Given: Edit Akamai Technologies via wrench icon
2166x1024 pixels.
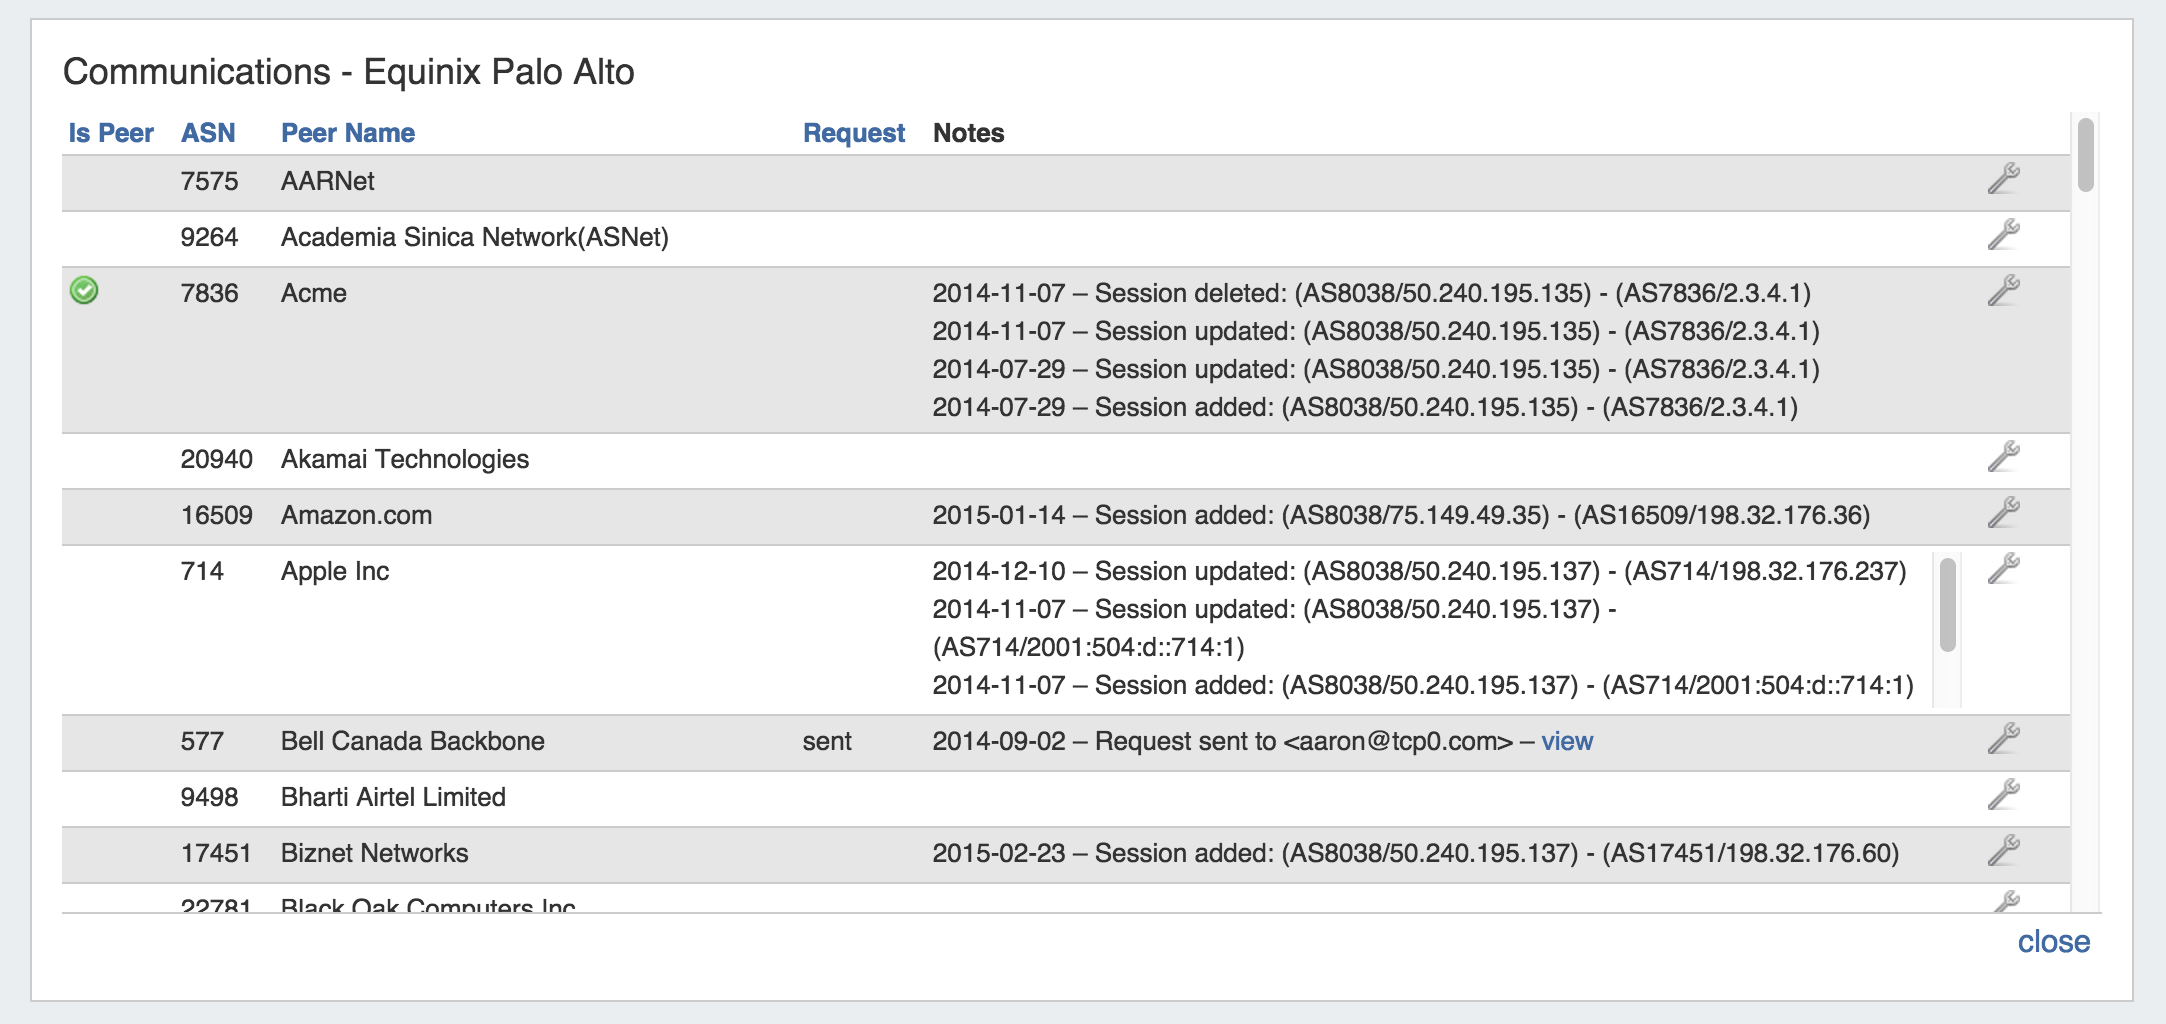Looking at the screenshot, I should [x=2003, y=458].
